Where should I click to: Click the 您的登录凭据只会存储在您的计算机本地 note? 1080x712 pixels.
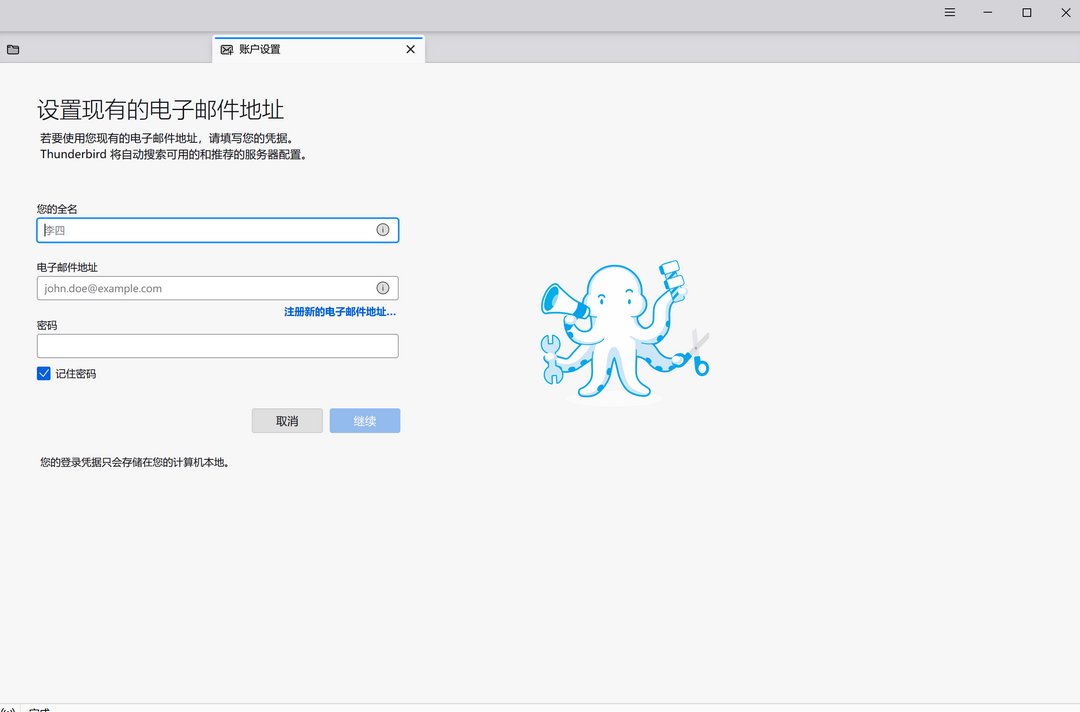(134, 462)
